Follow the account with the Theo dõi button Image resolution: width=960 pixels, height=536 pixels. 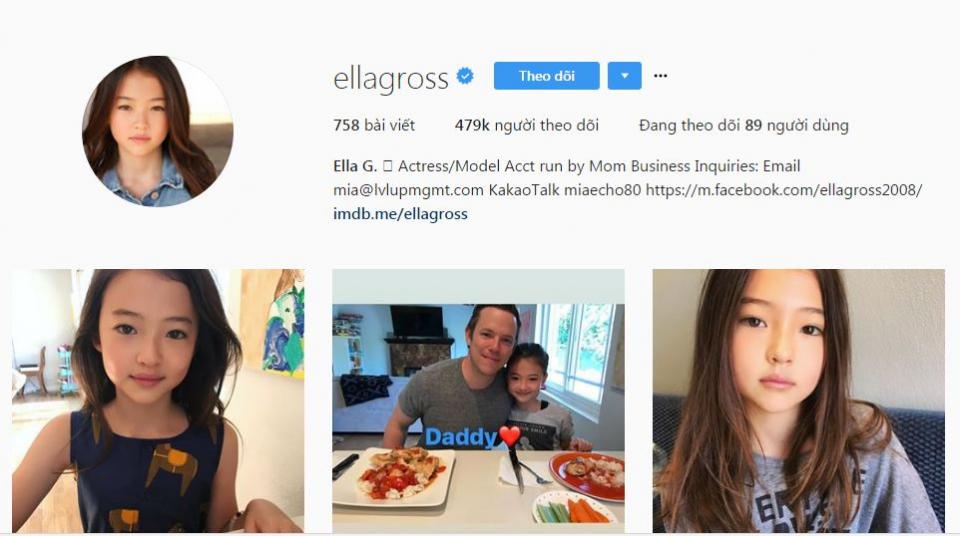(547, 76)
